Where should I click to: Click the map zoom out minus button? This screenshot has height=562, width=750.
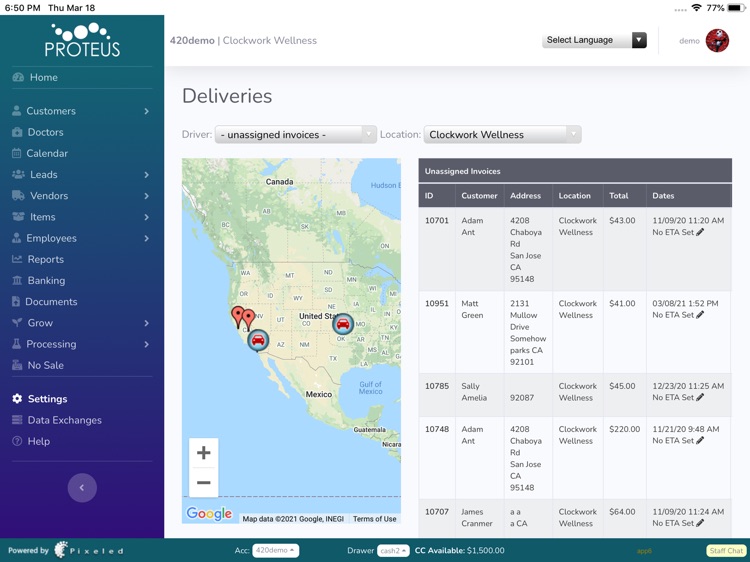click(x=203, y=483)
